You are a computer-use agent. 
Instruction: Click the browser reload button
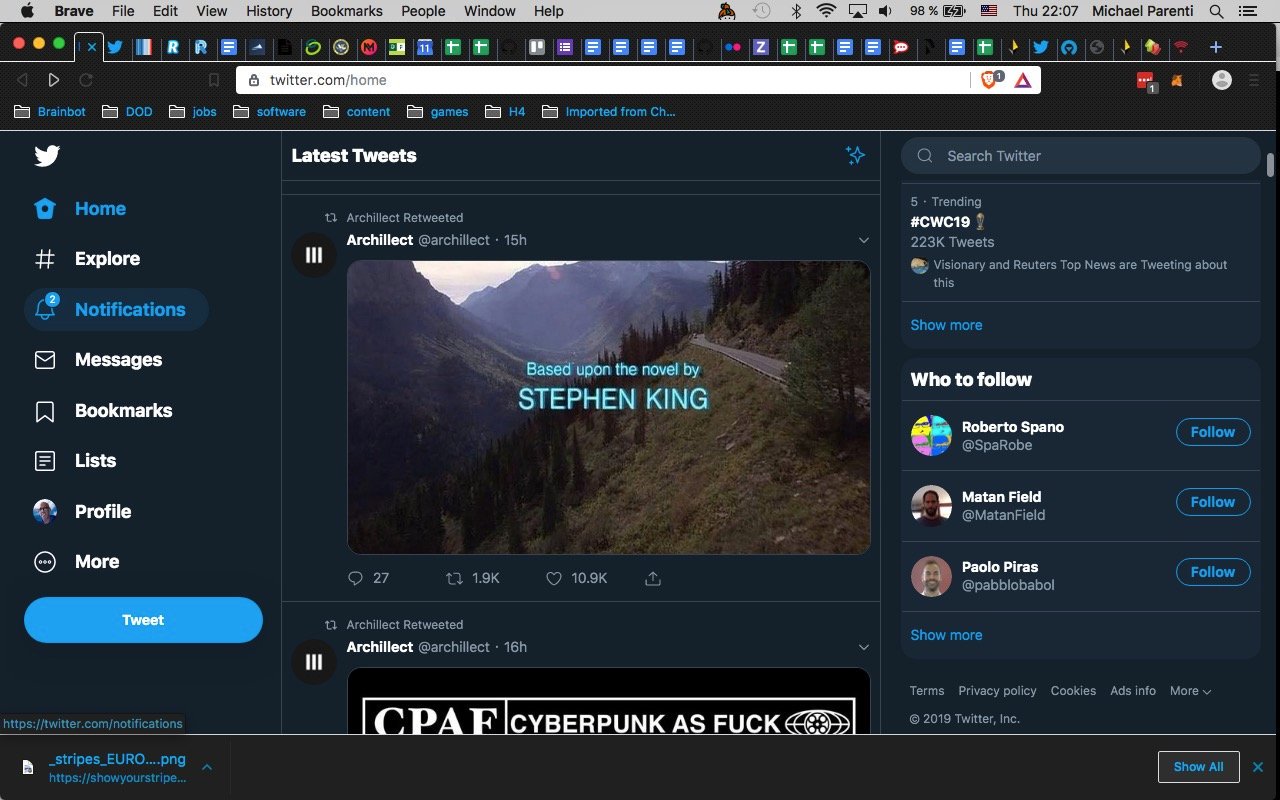[x=86, y=80]
